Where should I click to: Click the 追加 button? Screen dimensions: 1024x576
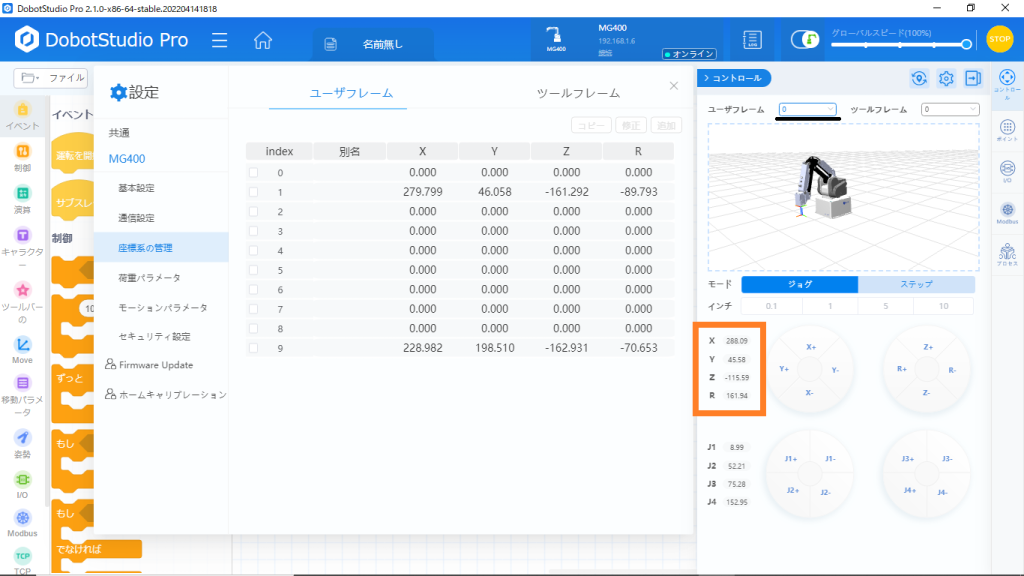click(x=666, y=125)
